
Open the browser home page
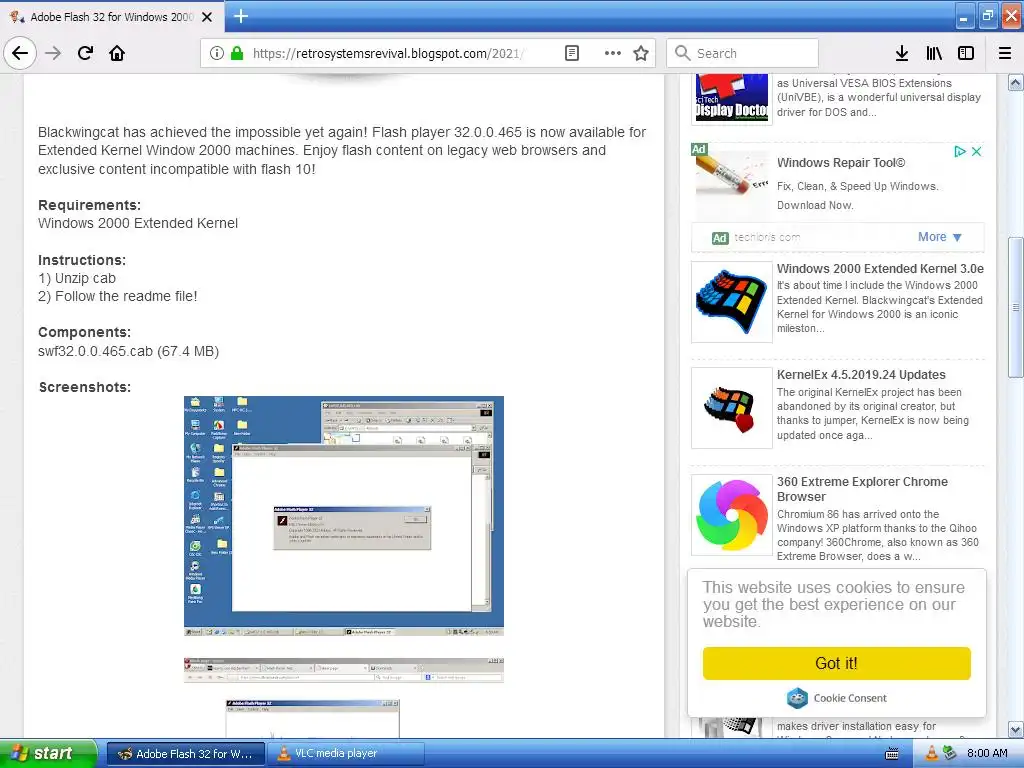click(117, 53)
